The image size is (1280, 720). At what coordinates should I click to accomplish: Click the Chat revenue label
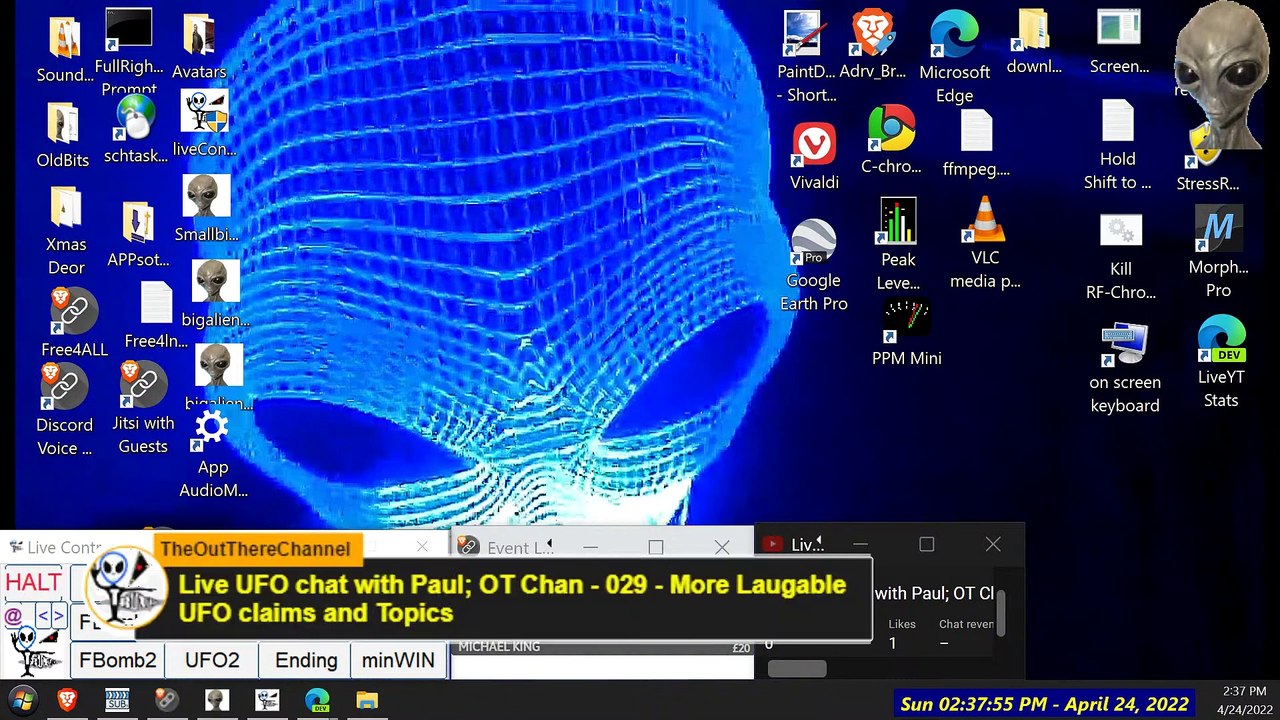pyautogui.click(x=966, y=624)
